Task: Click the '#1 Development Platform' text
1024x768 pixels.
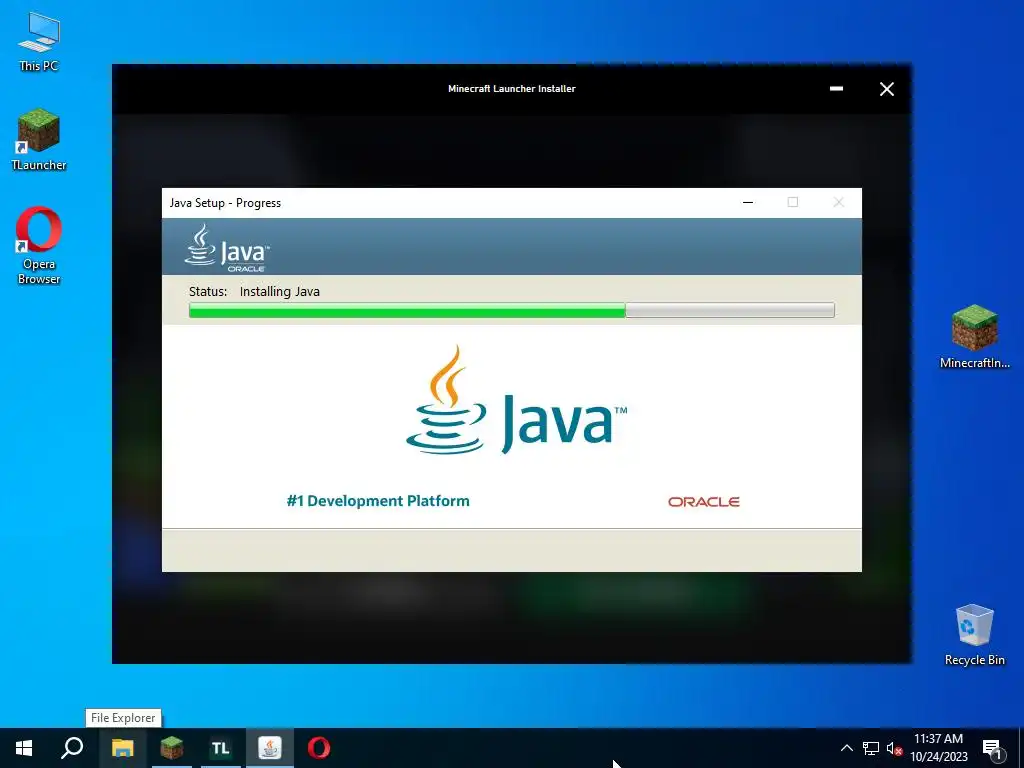Action: [378, 501]
